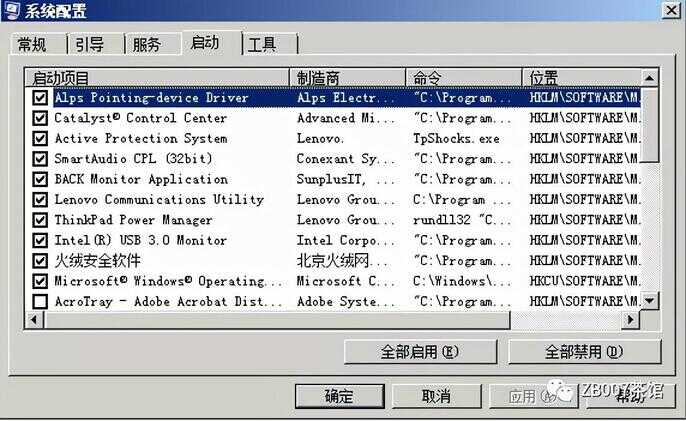Toggle Intel(R) USB 3.0 Monitor checkbox
Viewport: 686px width, 421px height.
click(x=40, y=240)
